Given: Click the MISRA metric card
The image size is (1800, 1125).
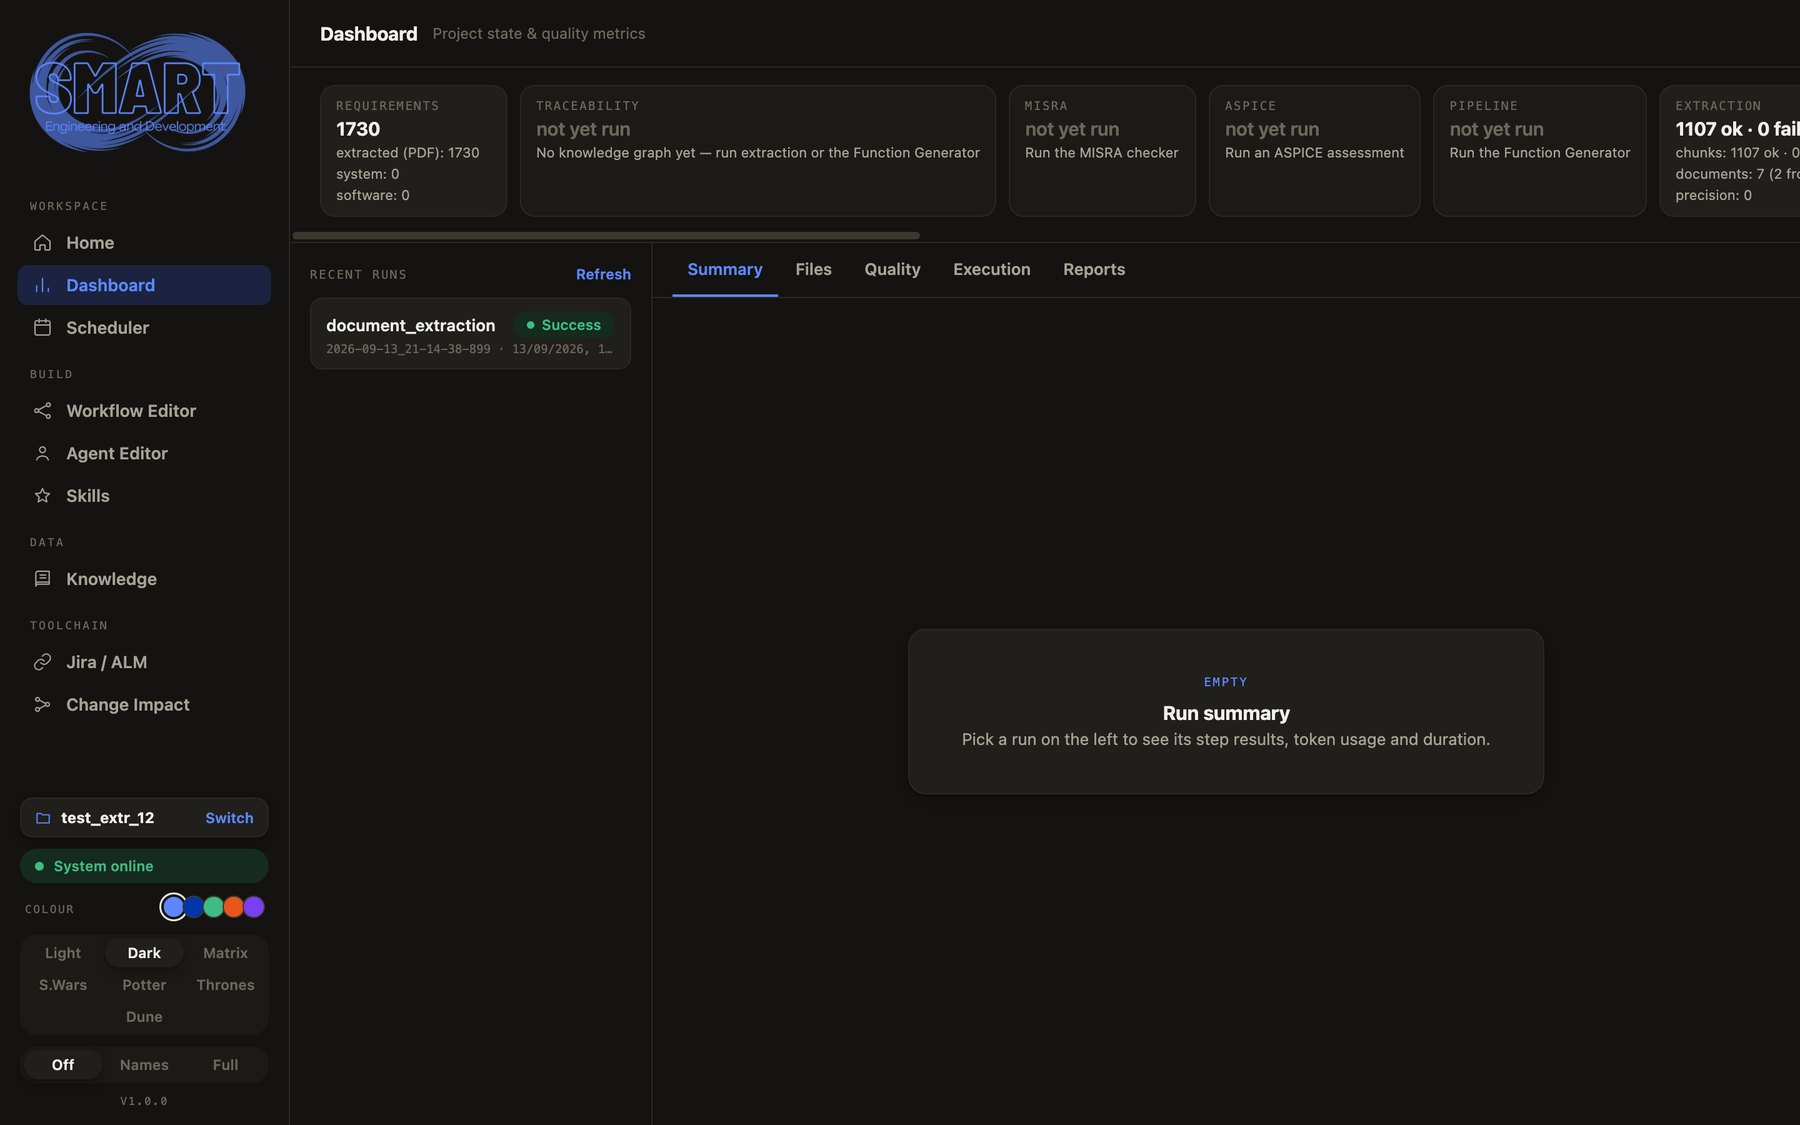Looking at the screenshot, I should pos(1102,151).
